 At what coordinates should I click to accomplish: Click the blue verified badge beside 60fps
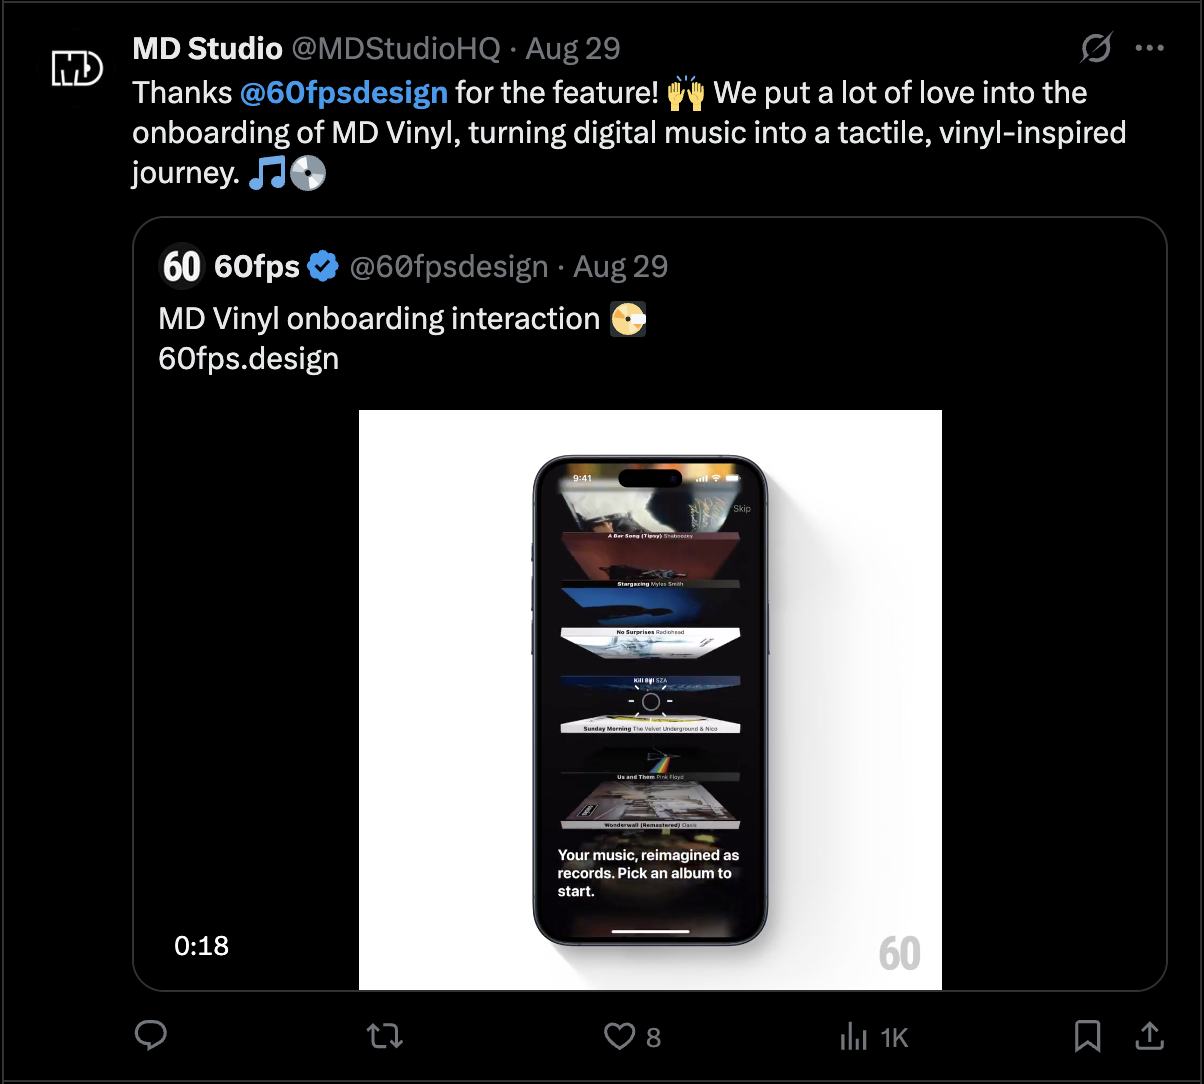323,266
